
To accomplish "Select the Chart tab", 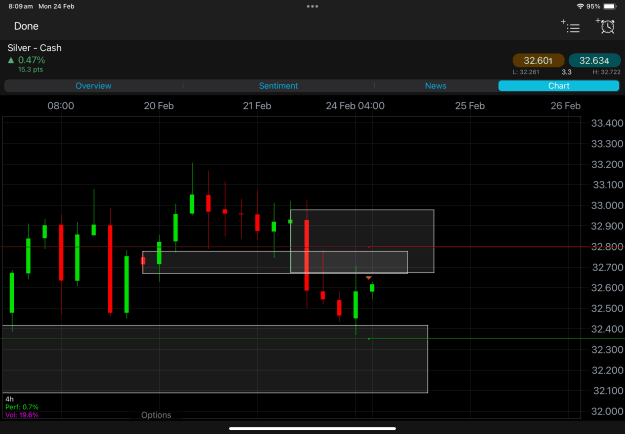I will (x=558, y=86).
